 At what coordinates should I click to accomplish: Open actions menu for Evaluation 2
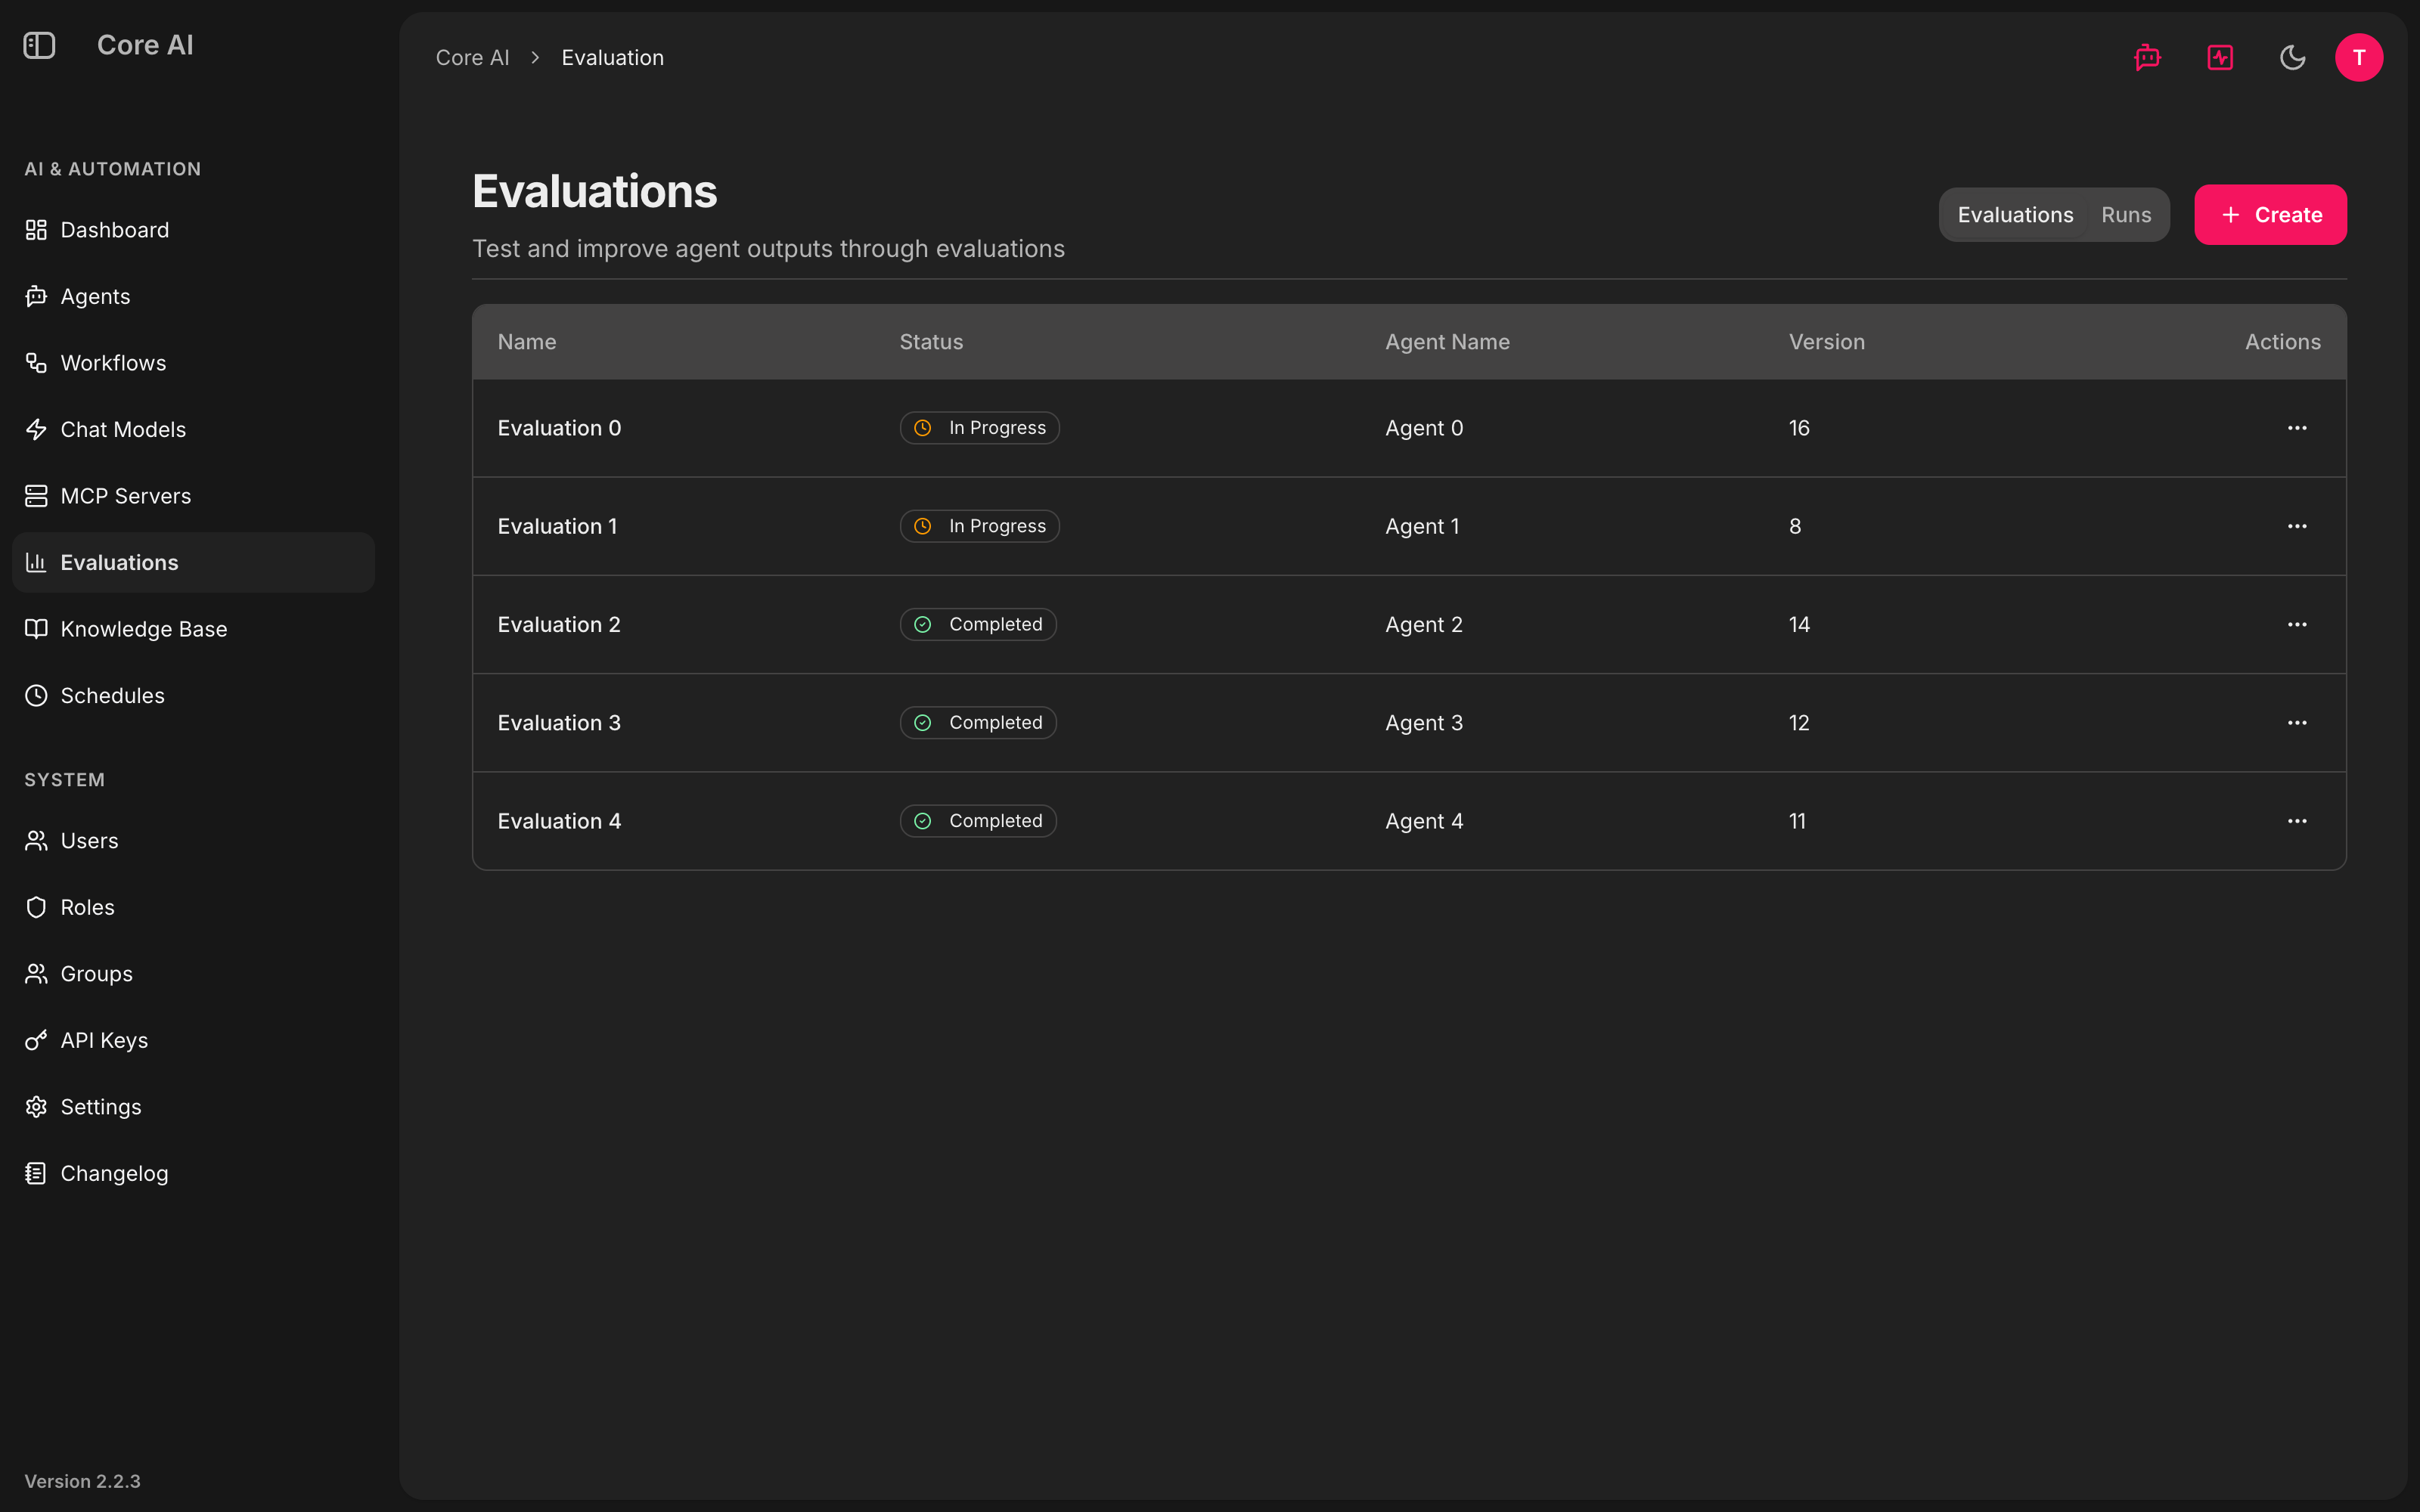click(x=2297, y=624)
